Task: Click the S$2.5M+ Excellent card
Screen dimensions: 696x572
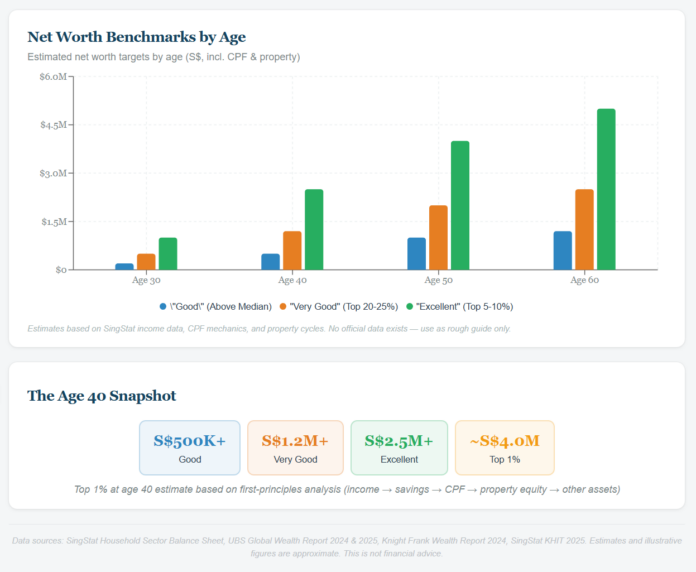Action: [399, 447]
